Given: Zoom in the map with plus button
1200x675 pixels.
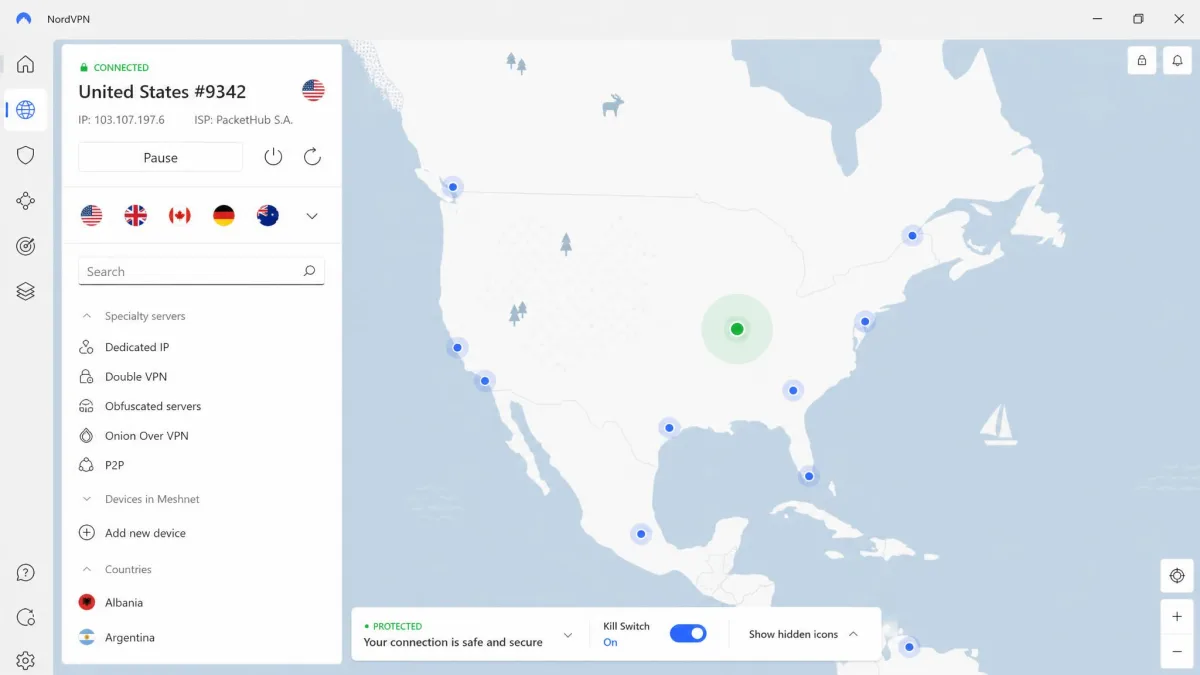Looking at the screenshot, I should 1177,617.
